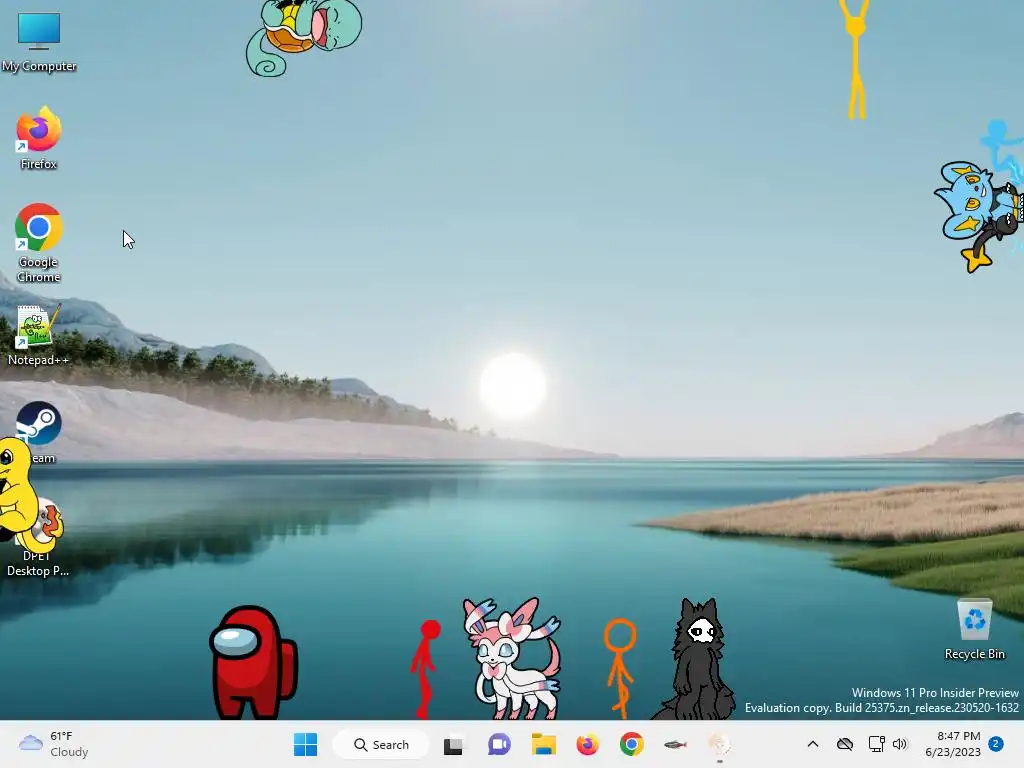The height and width of the screenshot is (768, 1024).
Task: Click the red Among Us crewmate pet
Action: 253,662
